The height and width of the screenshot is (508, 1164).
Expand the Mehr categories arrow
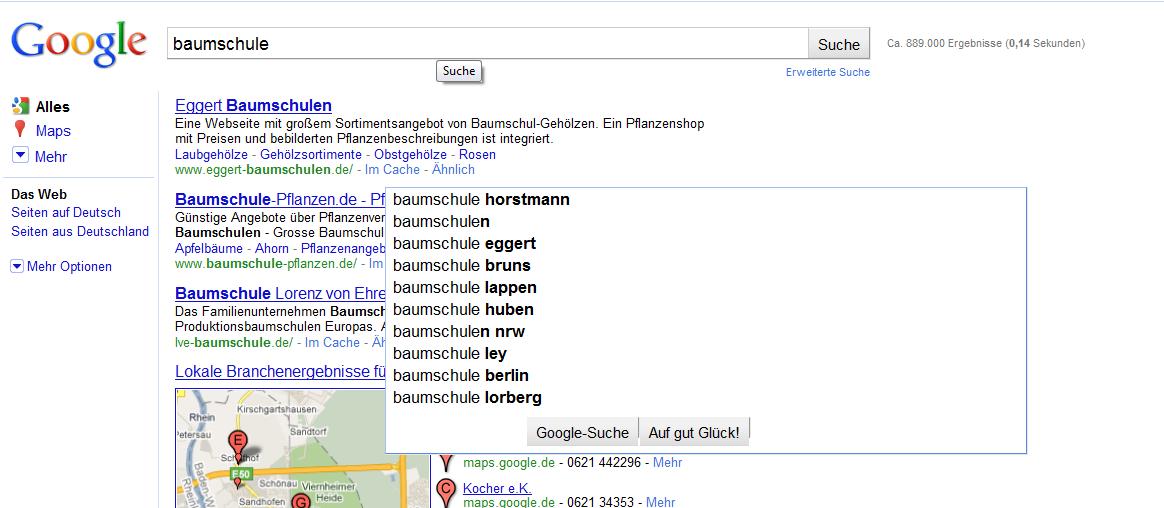point(21,156)
